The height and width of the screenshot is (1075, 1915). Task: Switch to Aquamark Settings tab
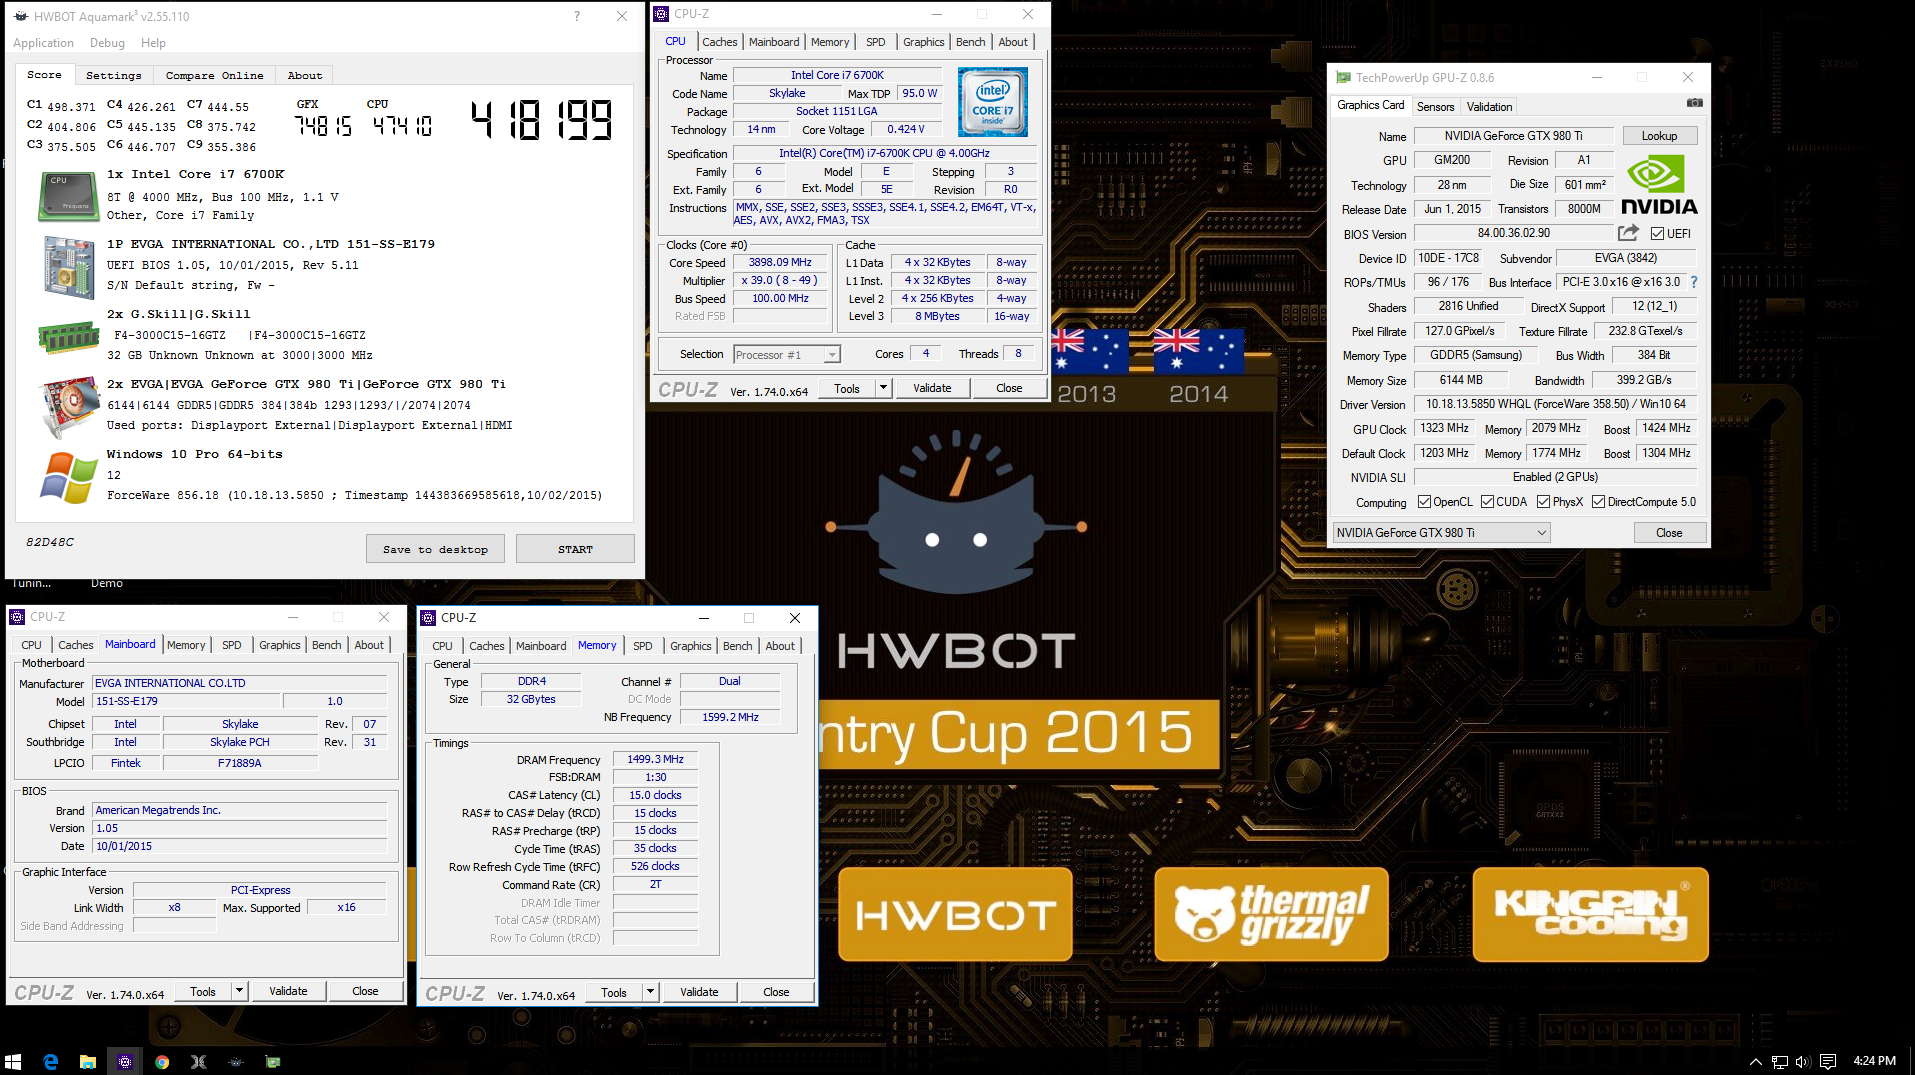pyautogui.click(x=113, y=76)
